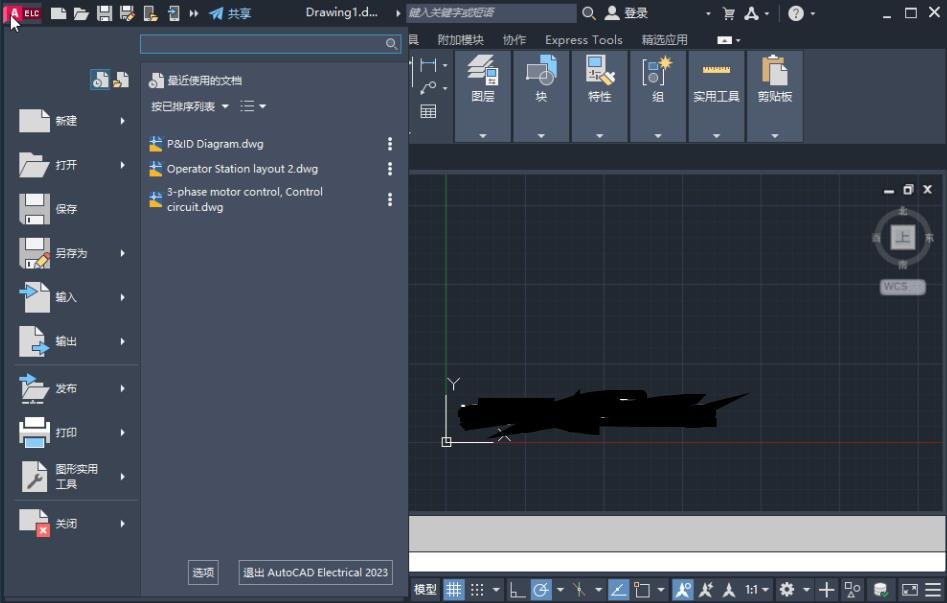947x603 pixels.
Task: Expand the 特性 properties panel
Action: tap(600, 136)
